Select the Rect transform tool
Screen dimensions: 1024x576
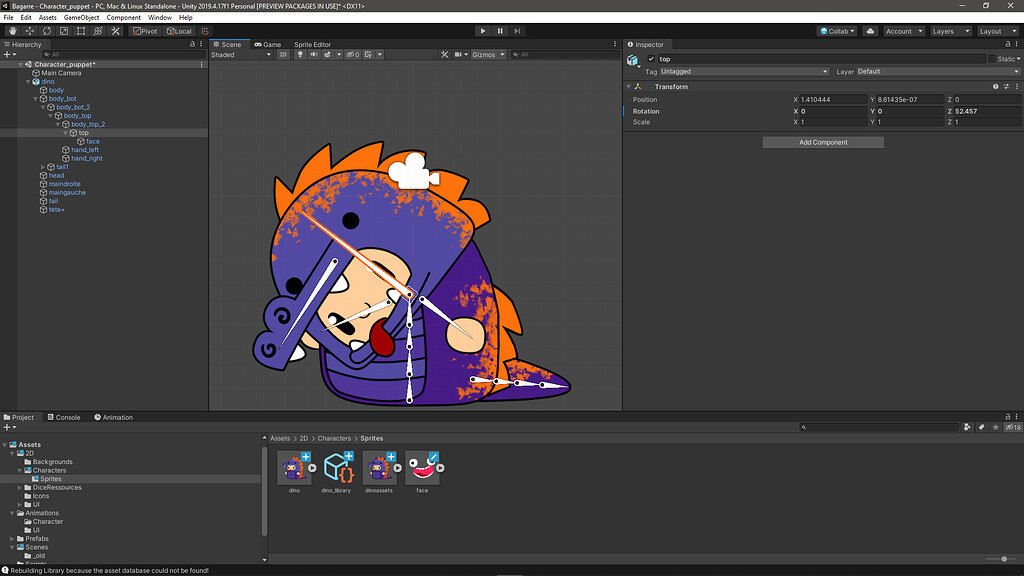[82, 31]
